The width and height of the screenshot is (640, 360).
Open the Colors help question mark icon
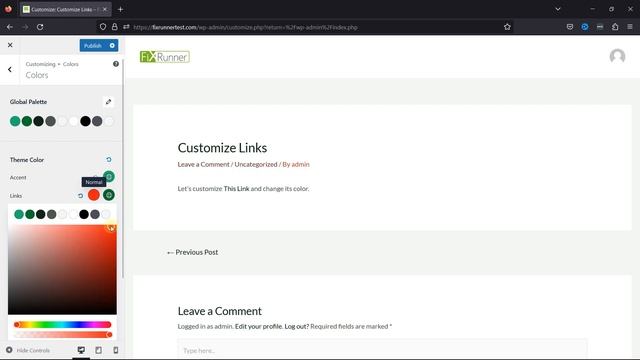pos(116,64)
